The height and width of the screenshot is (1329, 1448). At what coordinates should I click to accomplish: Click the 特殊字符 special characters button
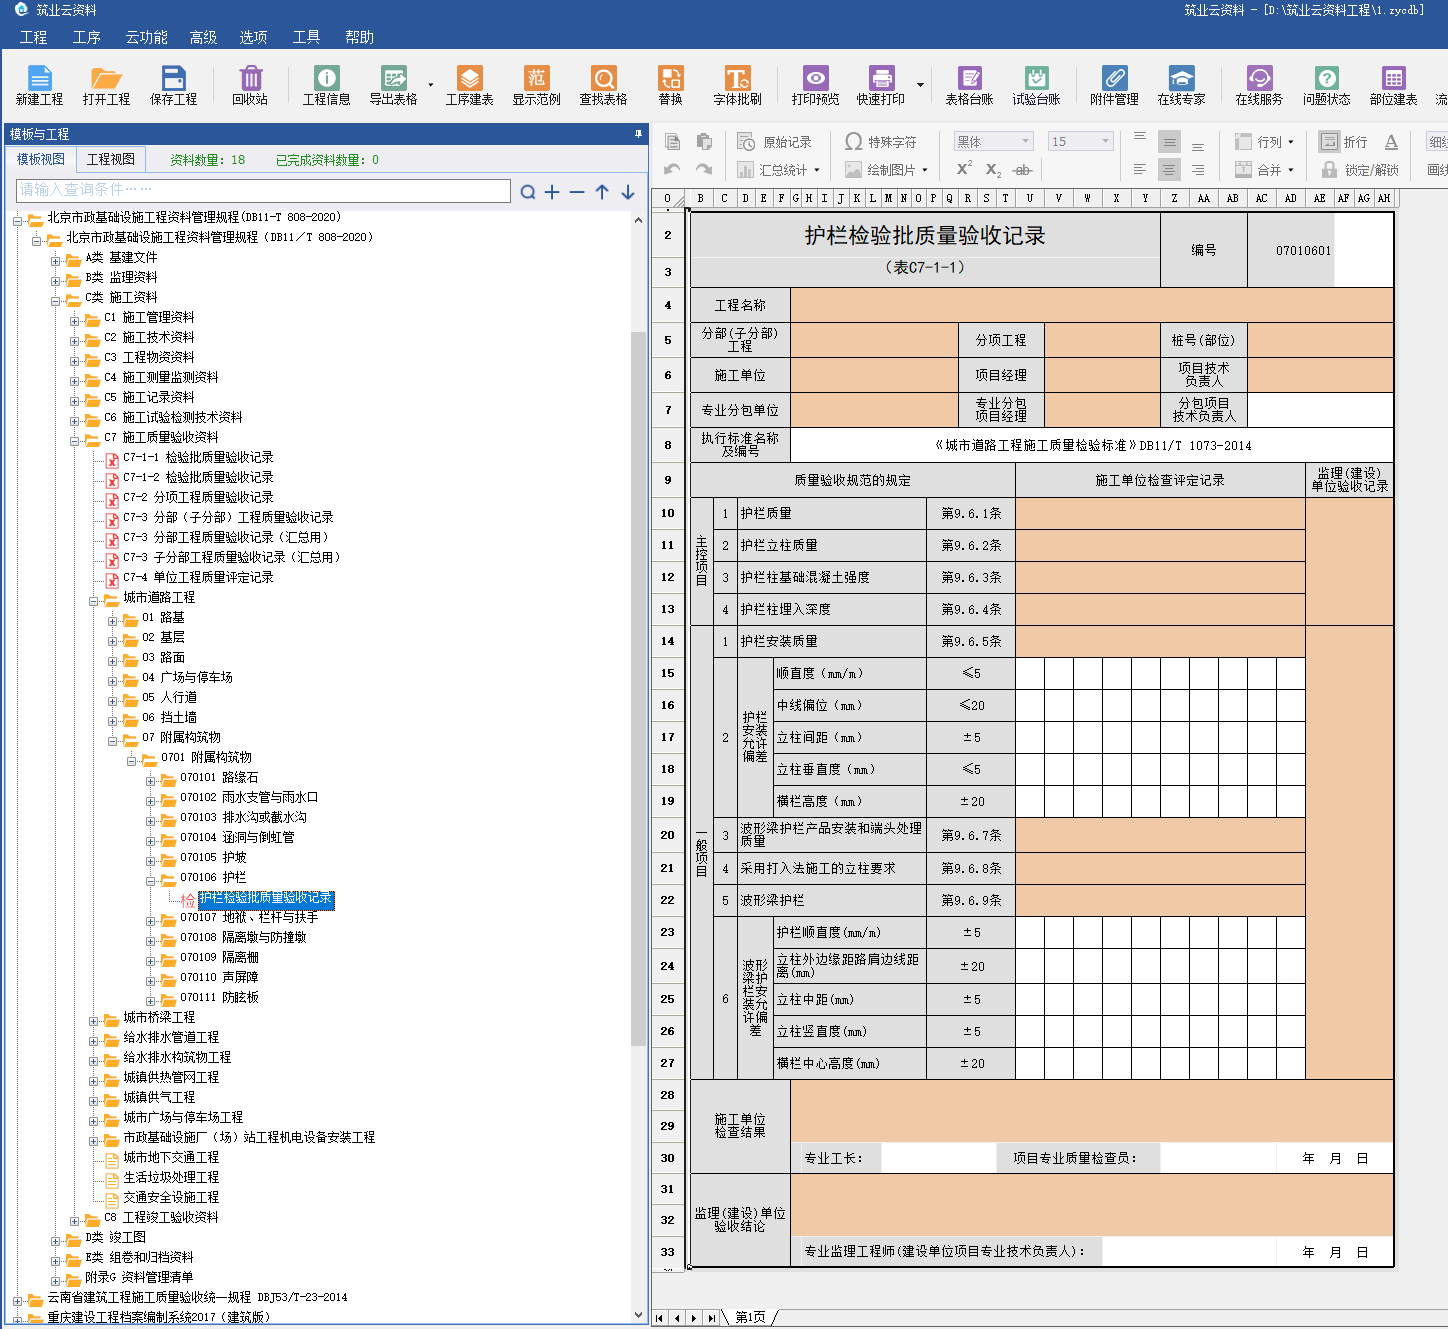coord(881,142)
